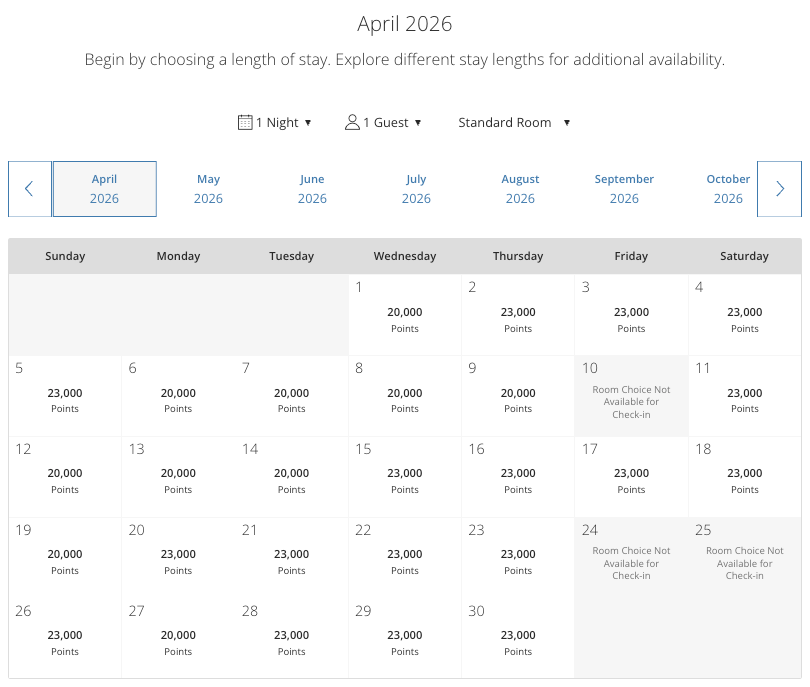Click the unavailable April 10 cell

(x=631, y=395)
